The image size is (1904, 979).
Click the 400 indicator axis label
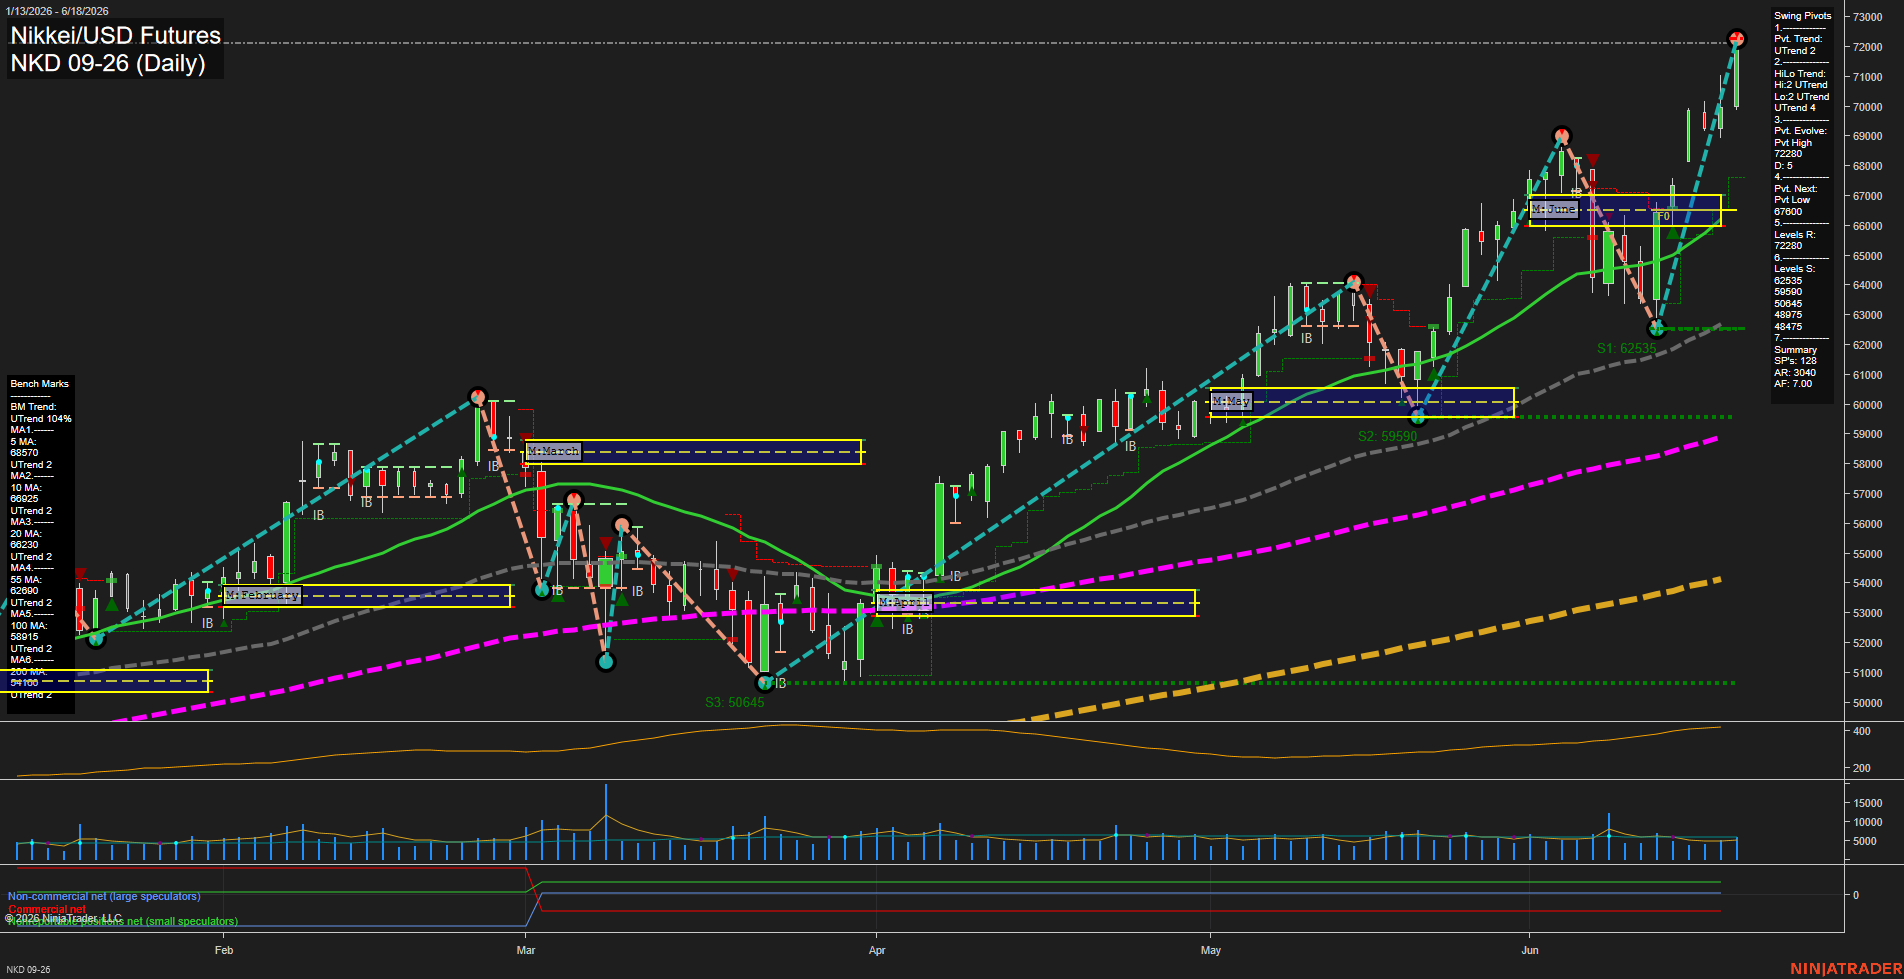pos(1862,732)
